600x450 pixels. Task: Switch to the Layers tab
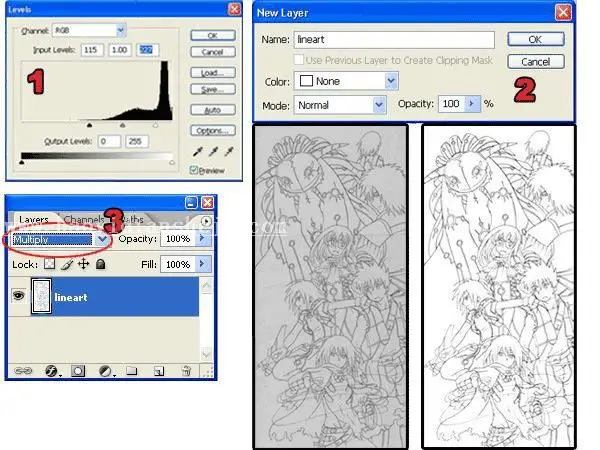pyautogui.click(x=34, y=220)
